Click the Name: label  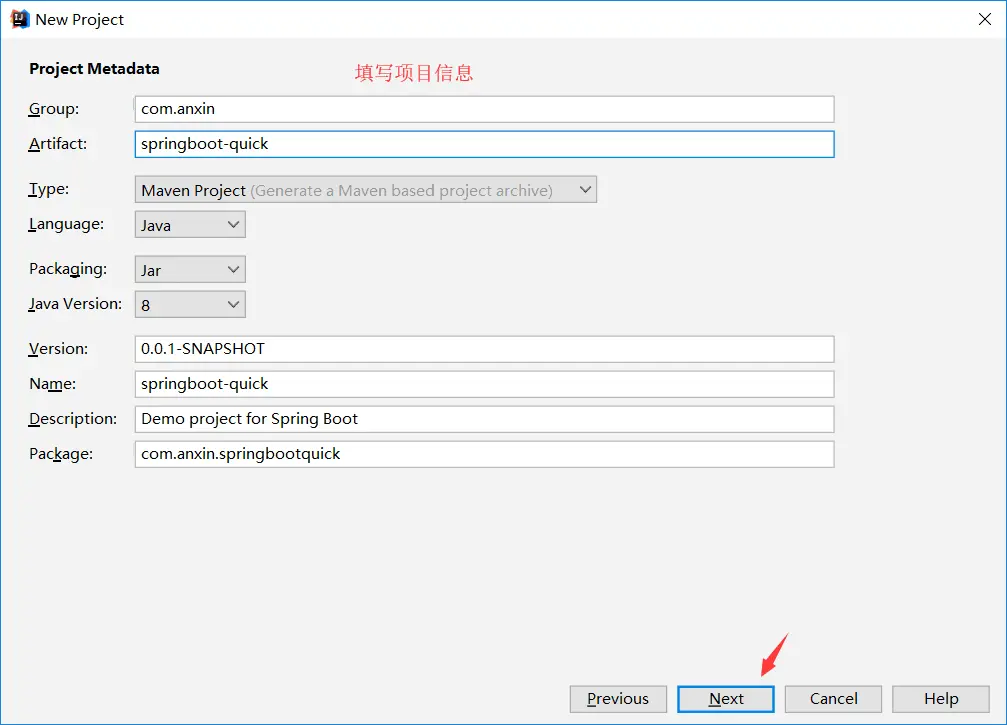tap(53, 384)
